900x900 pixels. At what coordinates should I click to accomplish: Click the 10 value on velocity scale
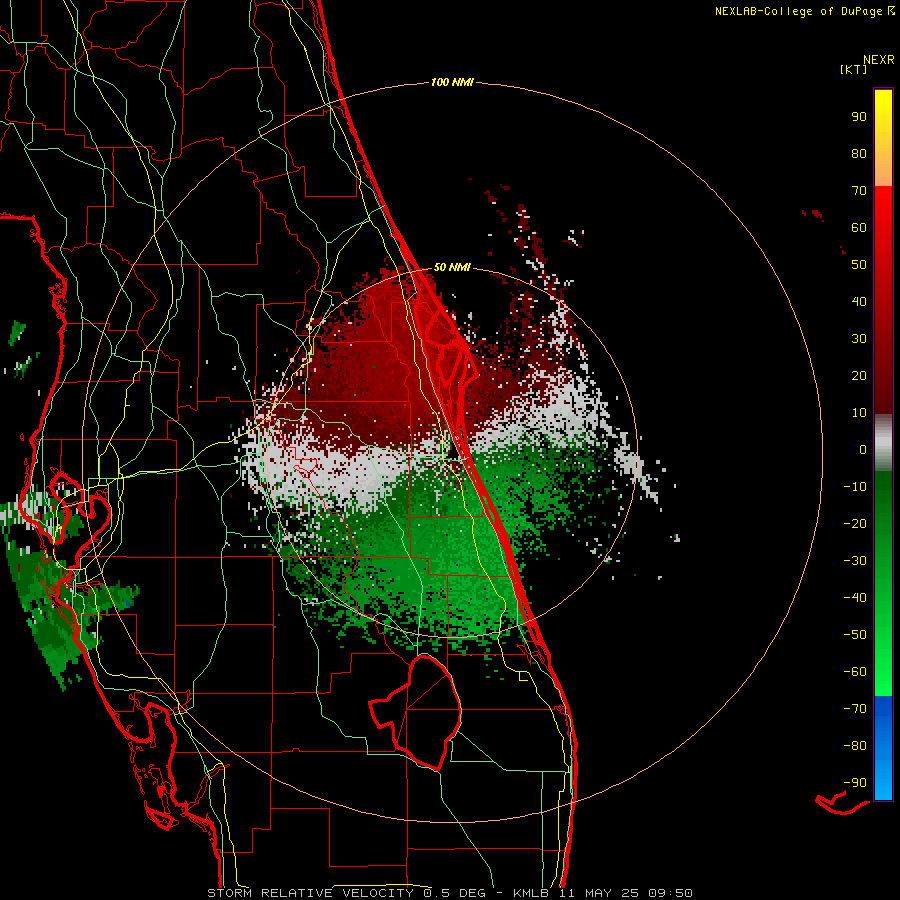tap(859, 413)
